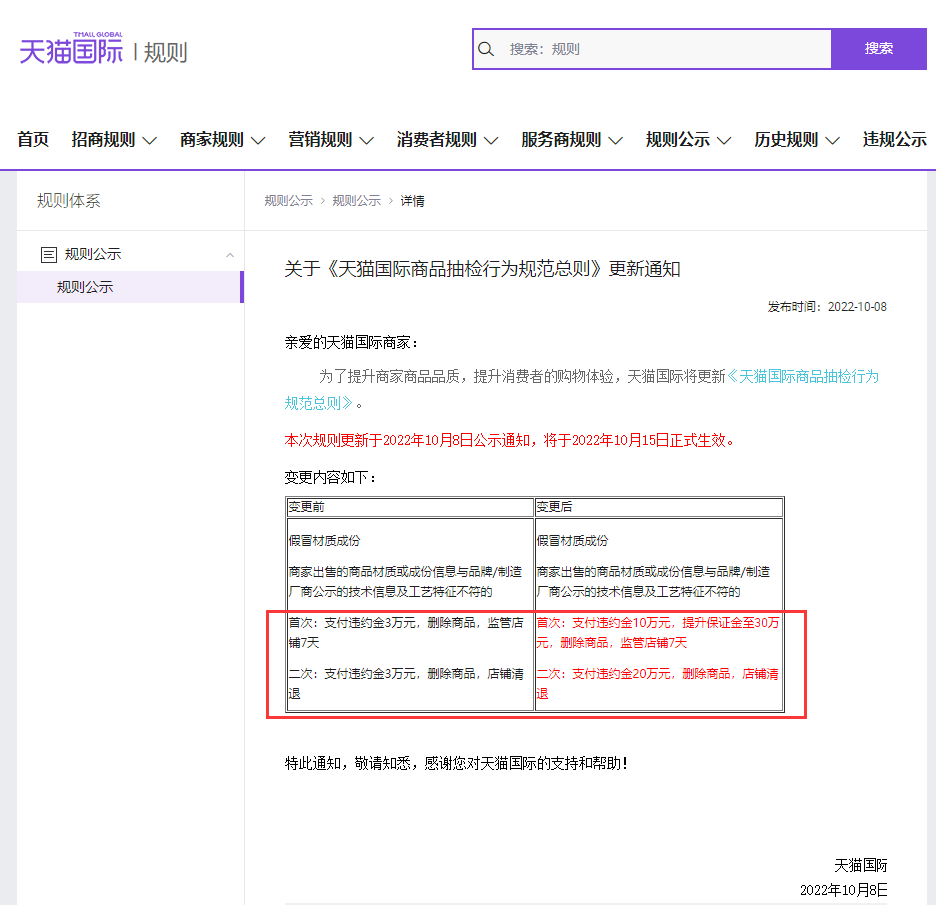
Task: Click the article title about 更新通知
Action: (482, 269)
